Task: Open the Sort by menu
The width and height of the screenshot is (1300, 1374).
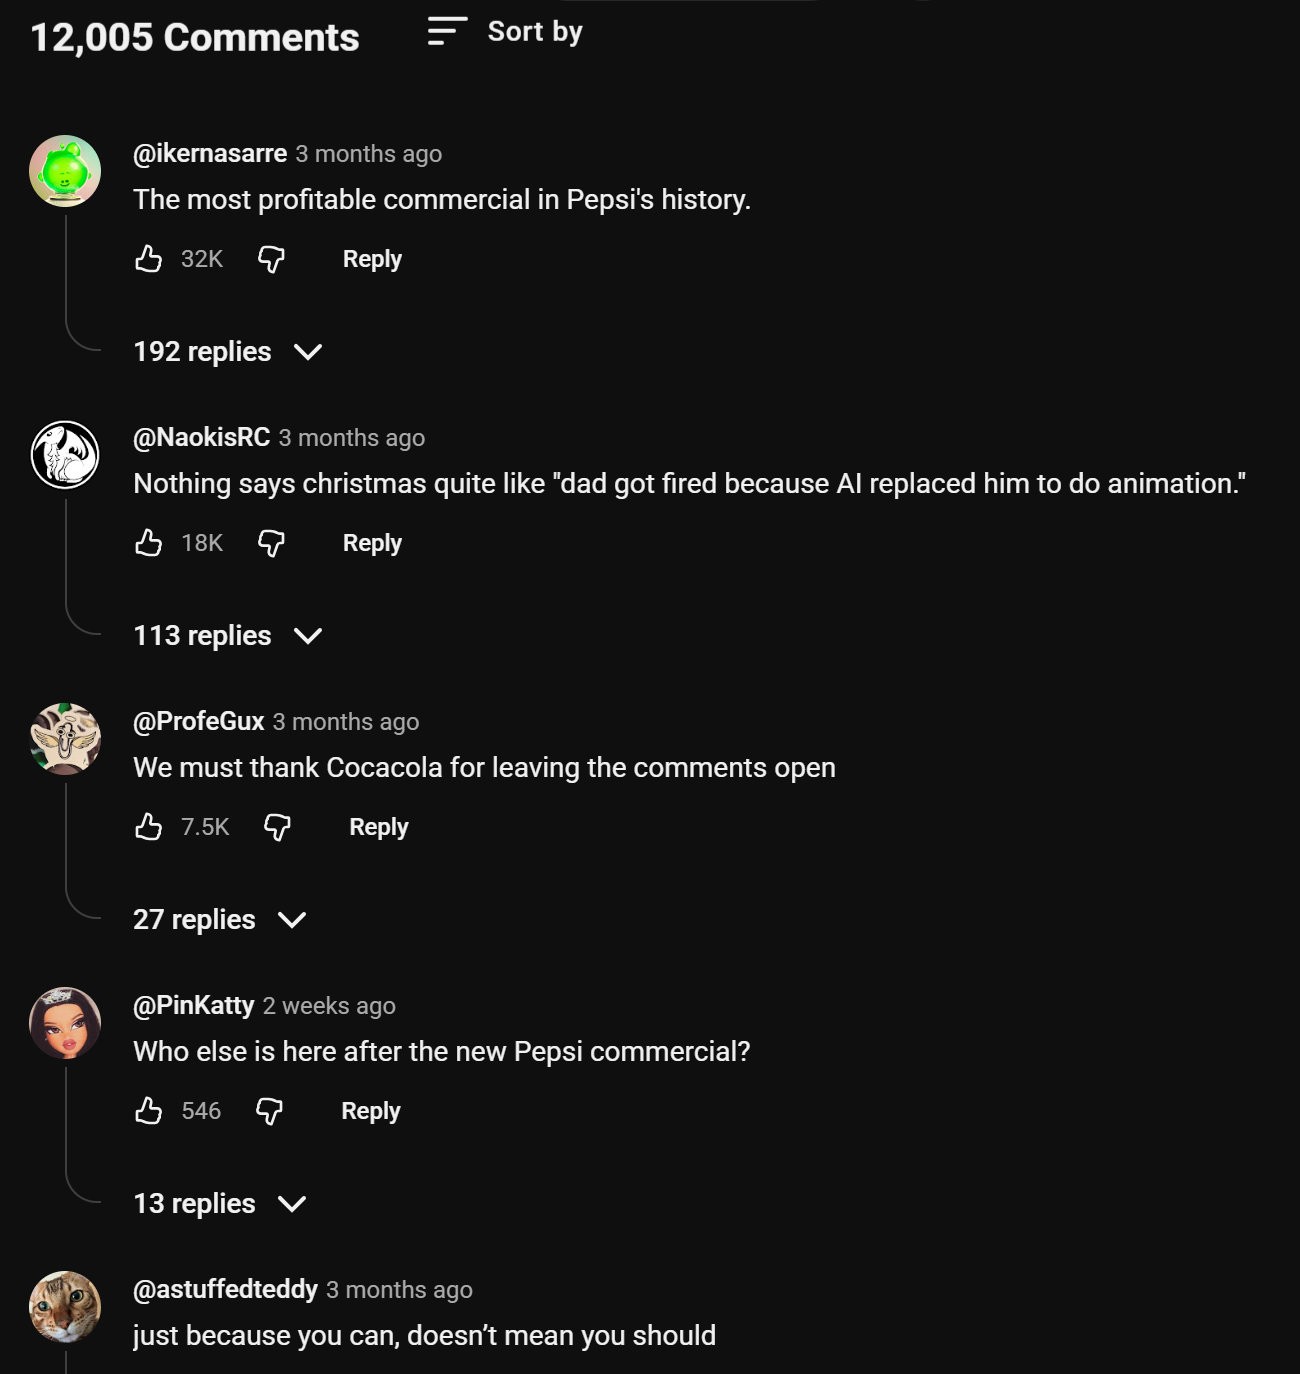Action: pyautogui.click(x=534, y=31)
